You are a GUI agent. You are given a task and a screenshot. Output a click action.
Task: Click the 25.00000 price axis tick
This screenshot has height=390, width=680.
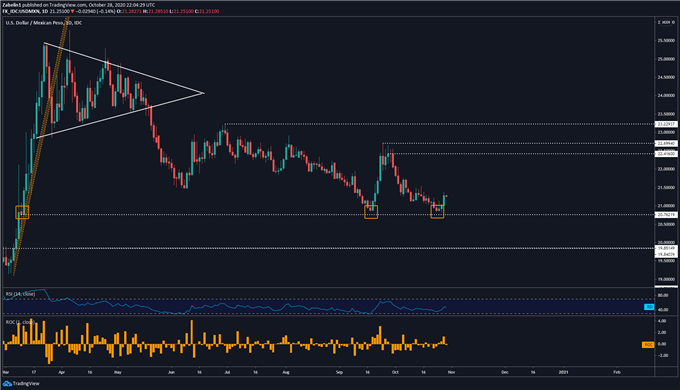(666, 59)
